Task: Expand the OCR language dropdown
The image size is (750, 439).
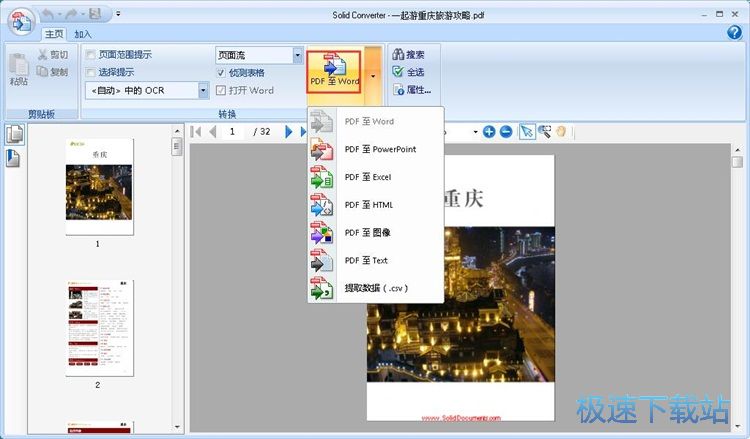Action: (204, 91)
